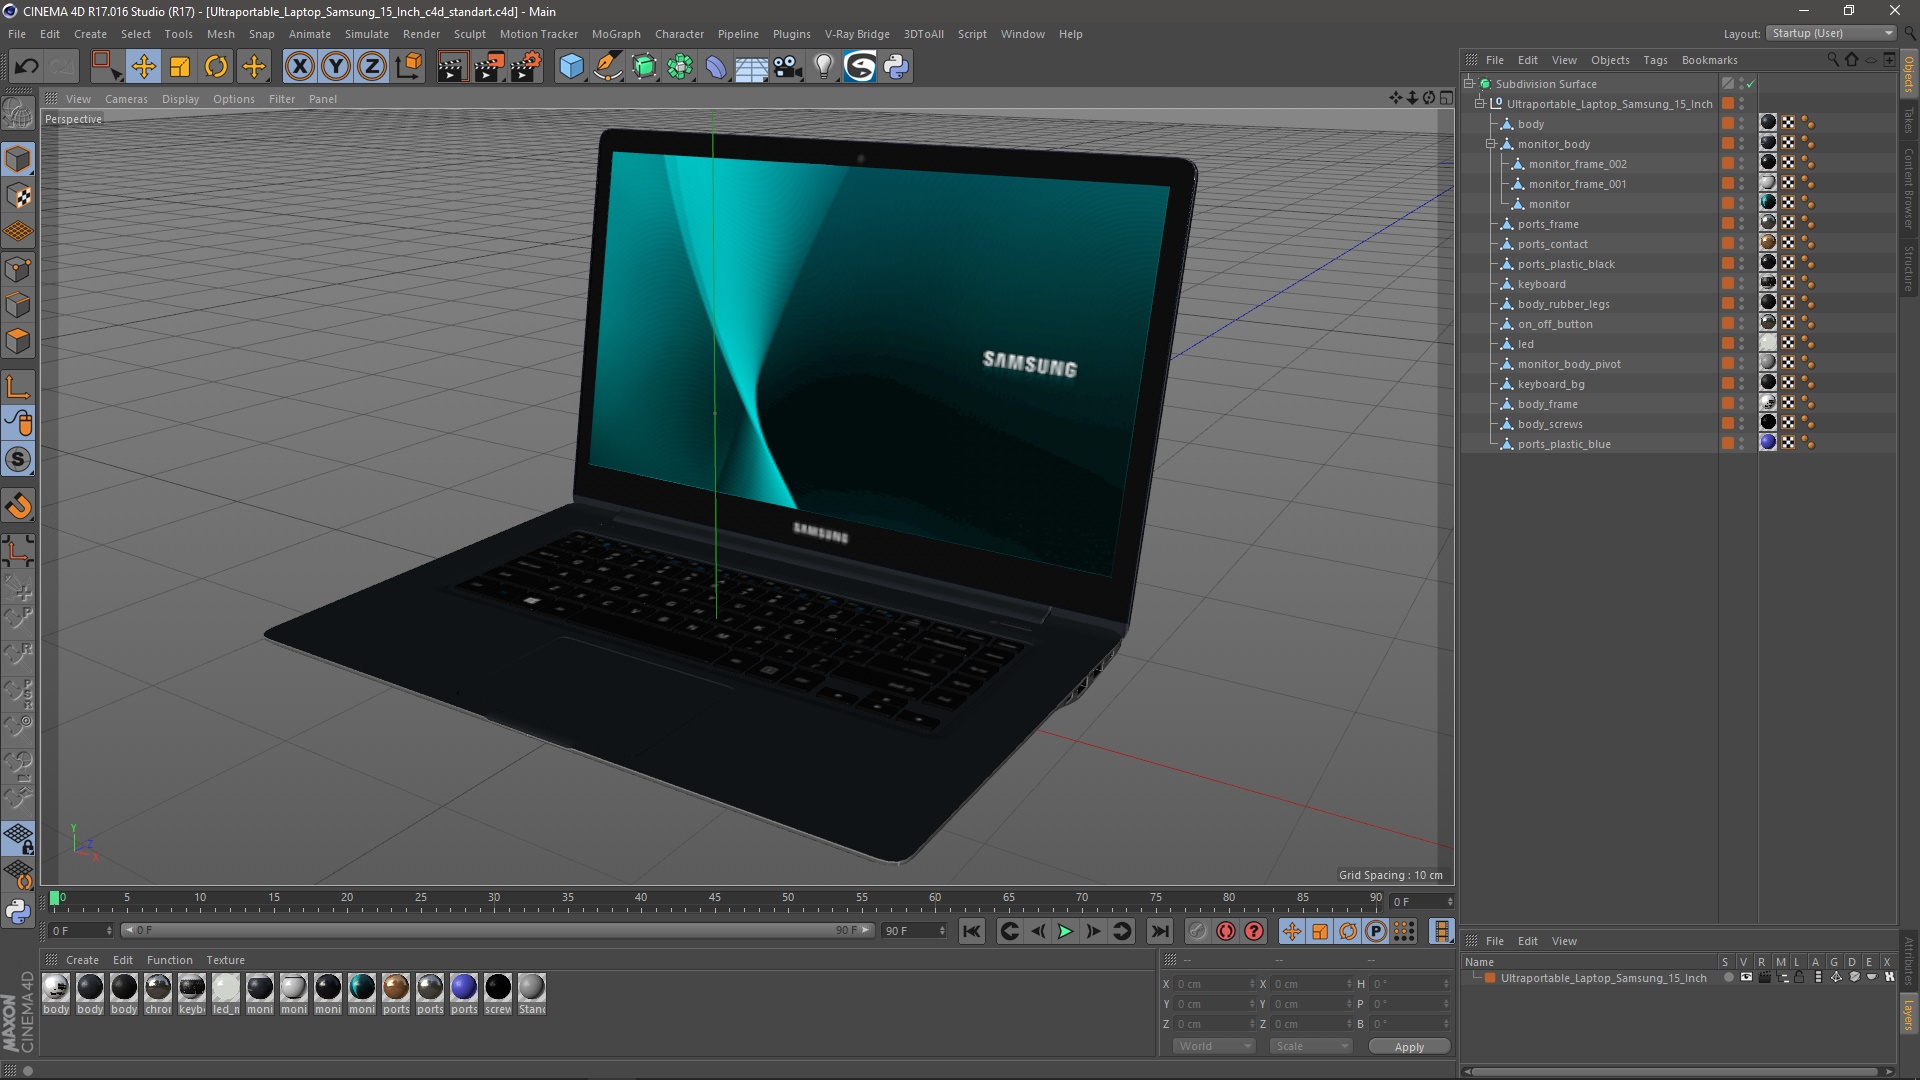
Task: Collapse the monitor_body tree node
Action: point(1491,144)
